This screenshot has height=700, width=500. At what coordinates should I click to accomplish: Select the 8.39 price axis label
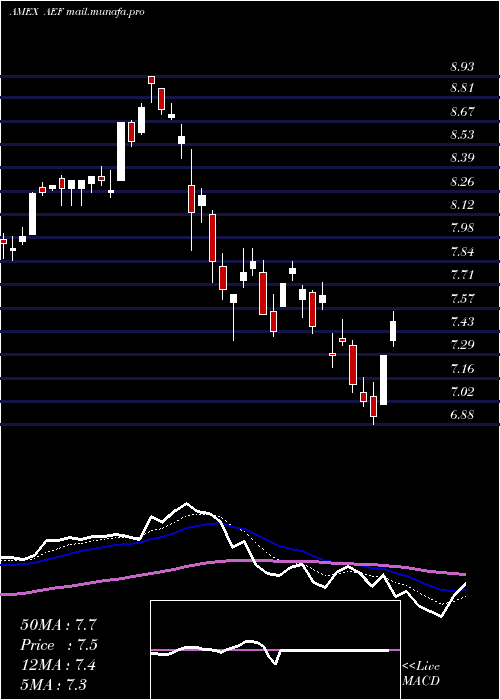pyautogui.click(x=462, y=158)
